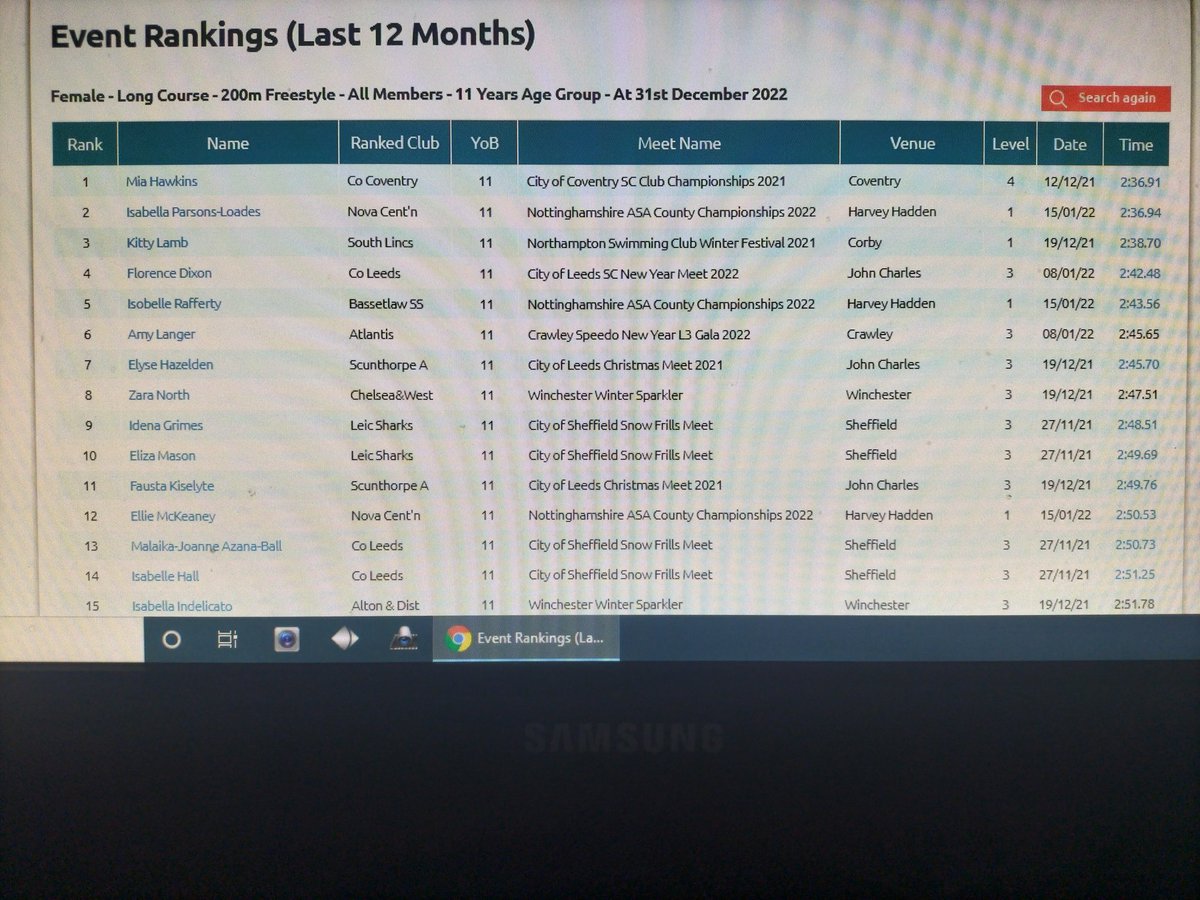Click the 2:51.78 time link
Image resolution: width=1200 pixels, height=900 pixels.
tap(1134, 605)
